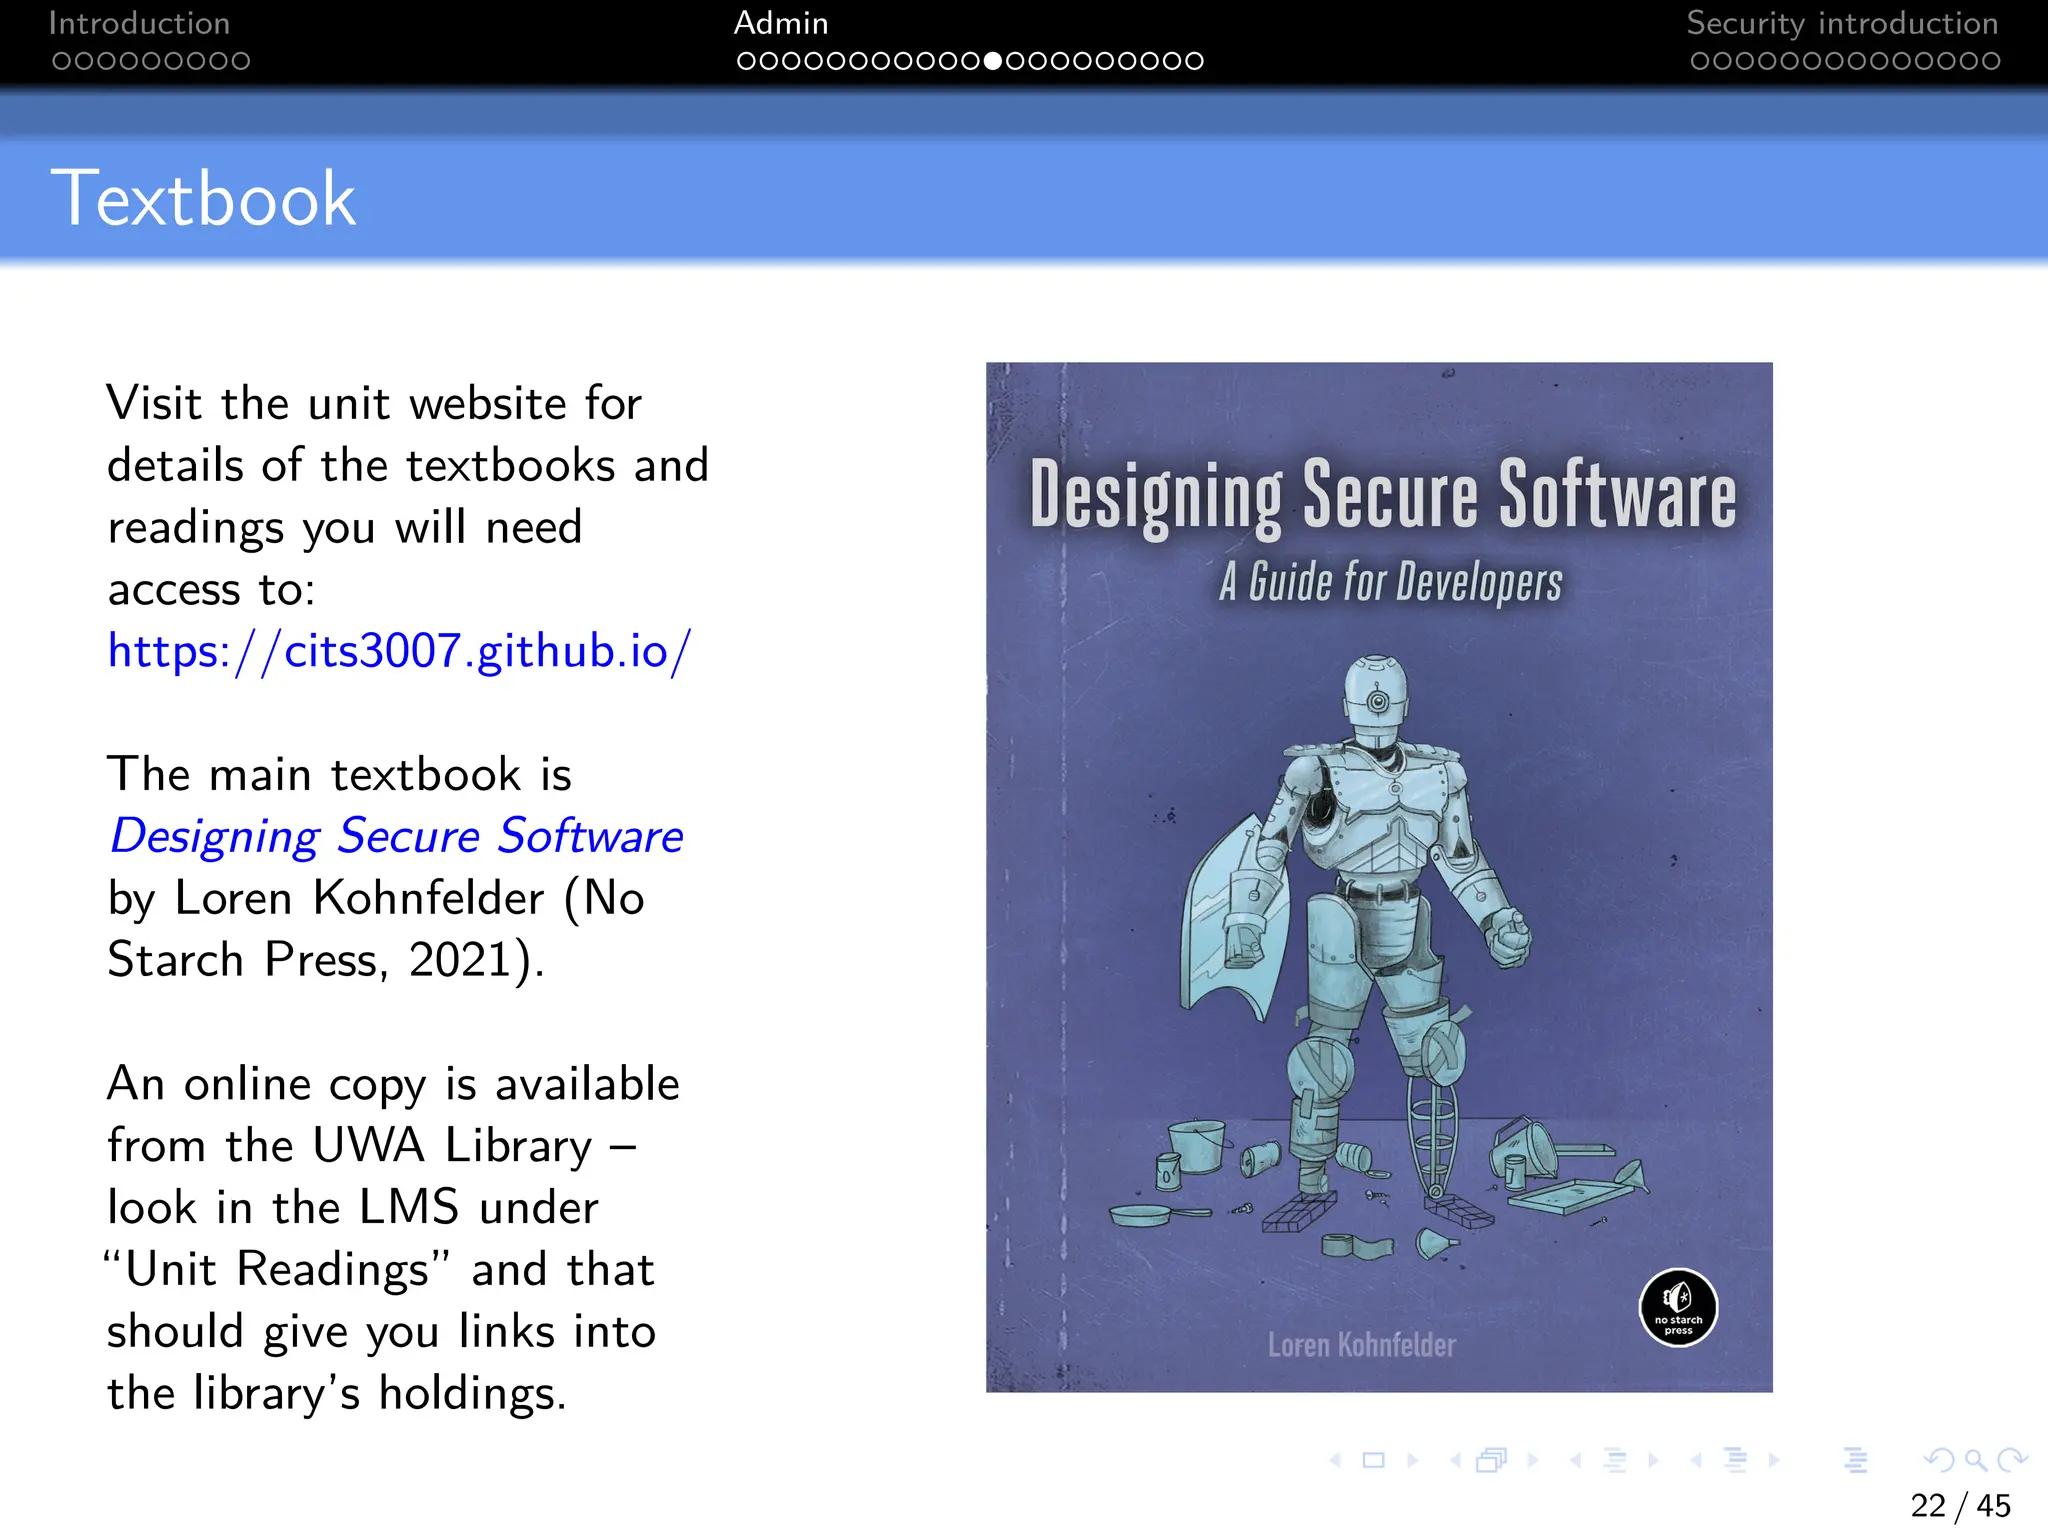
Task: Click the section lines icon
Action: pos(1736,1461)
